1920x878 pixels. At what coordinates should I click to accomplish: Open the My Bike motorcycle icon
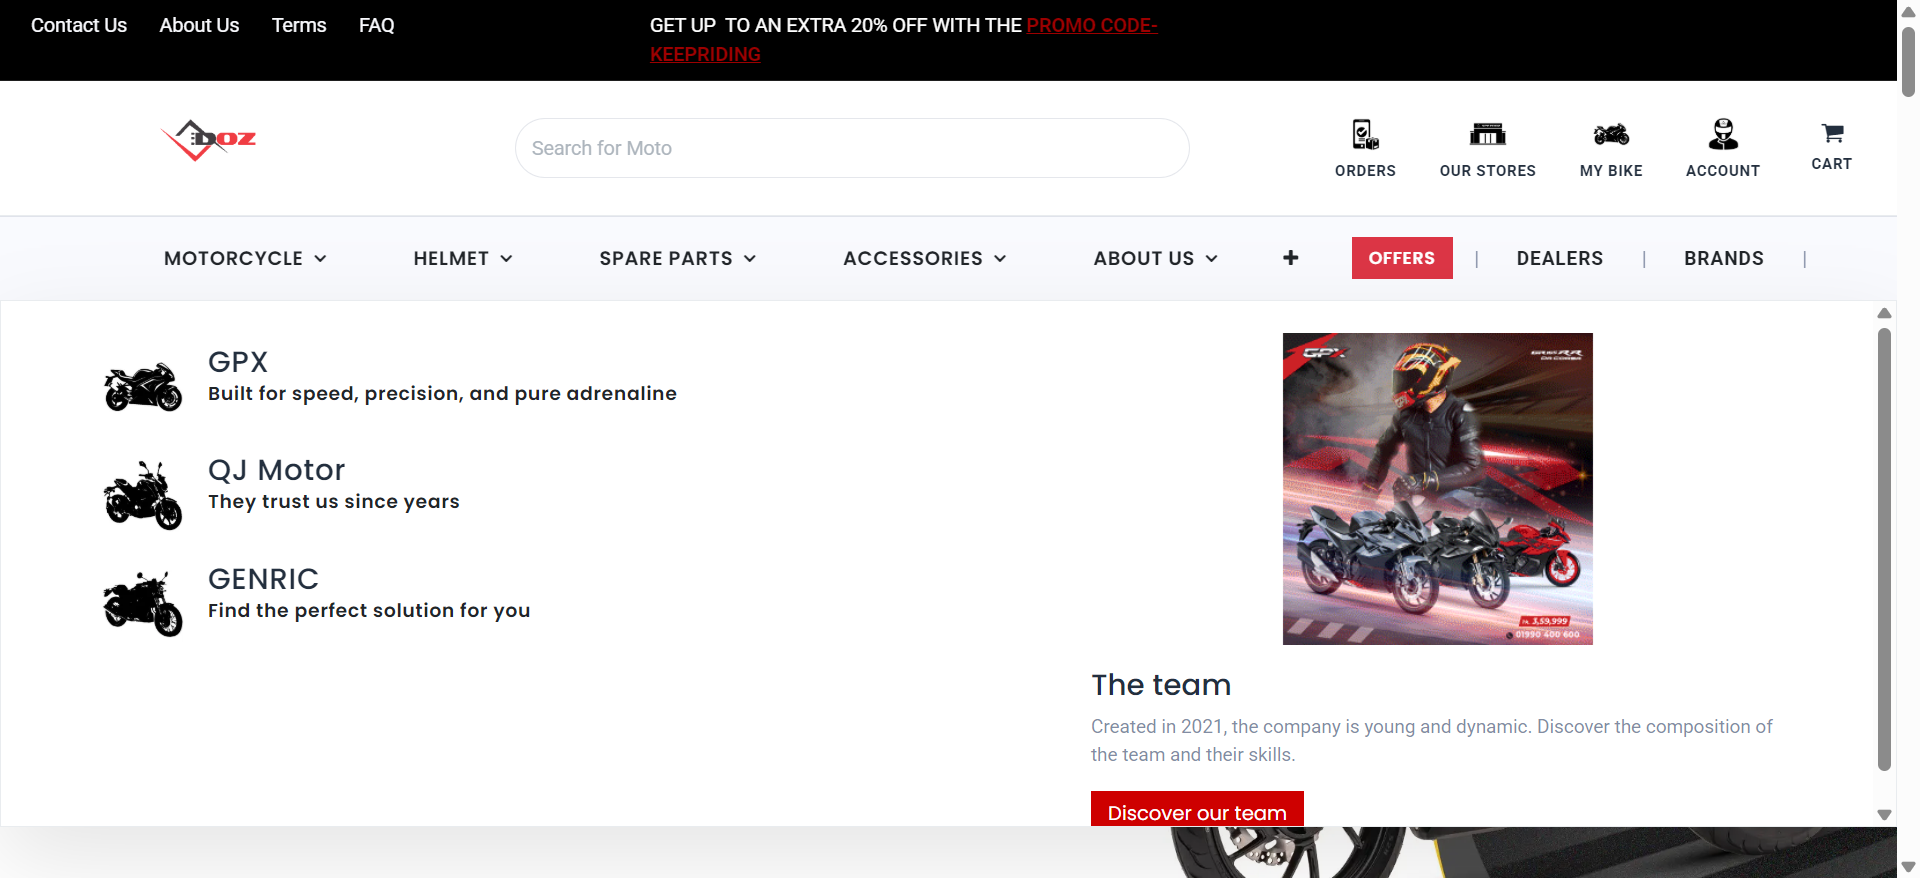1611,134
